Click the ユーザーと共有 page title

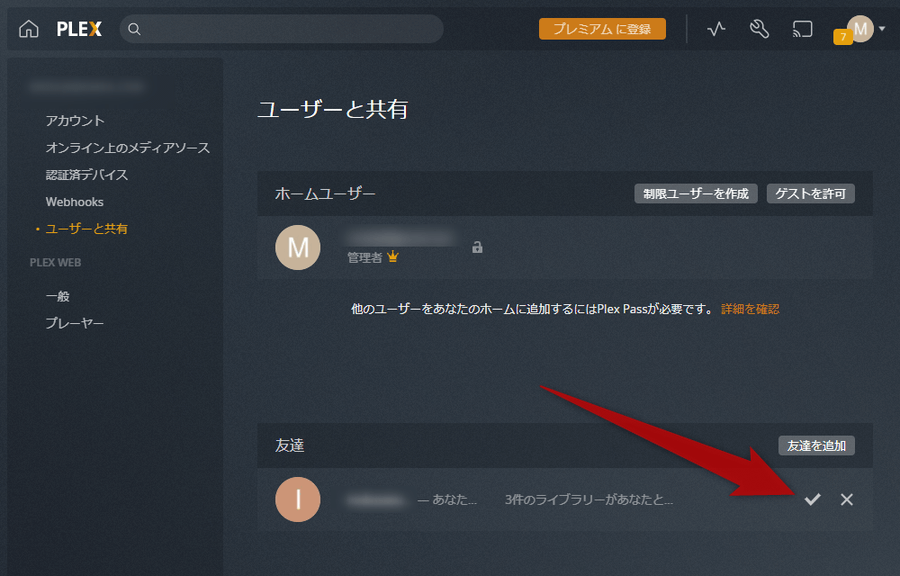333,109
